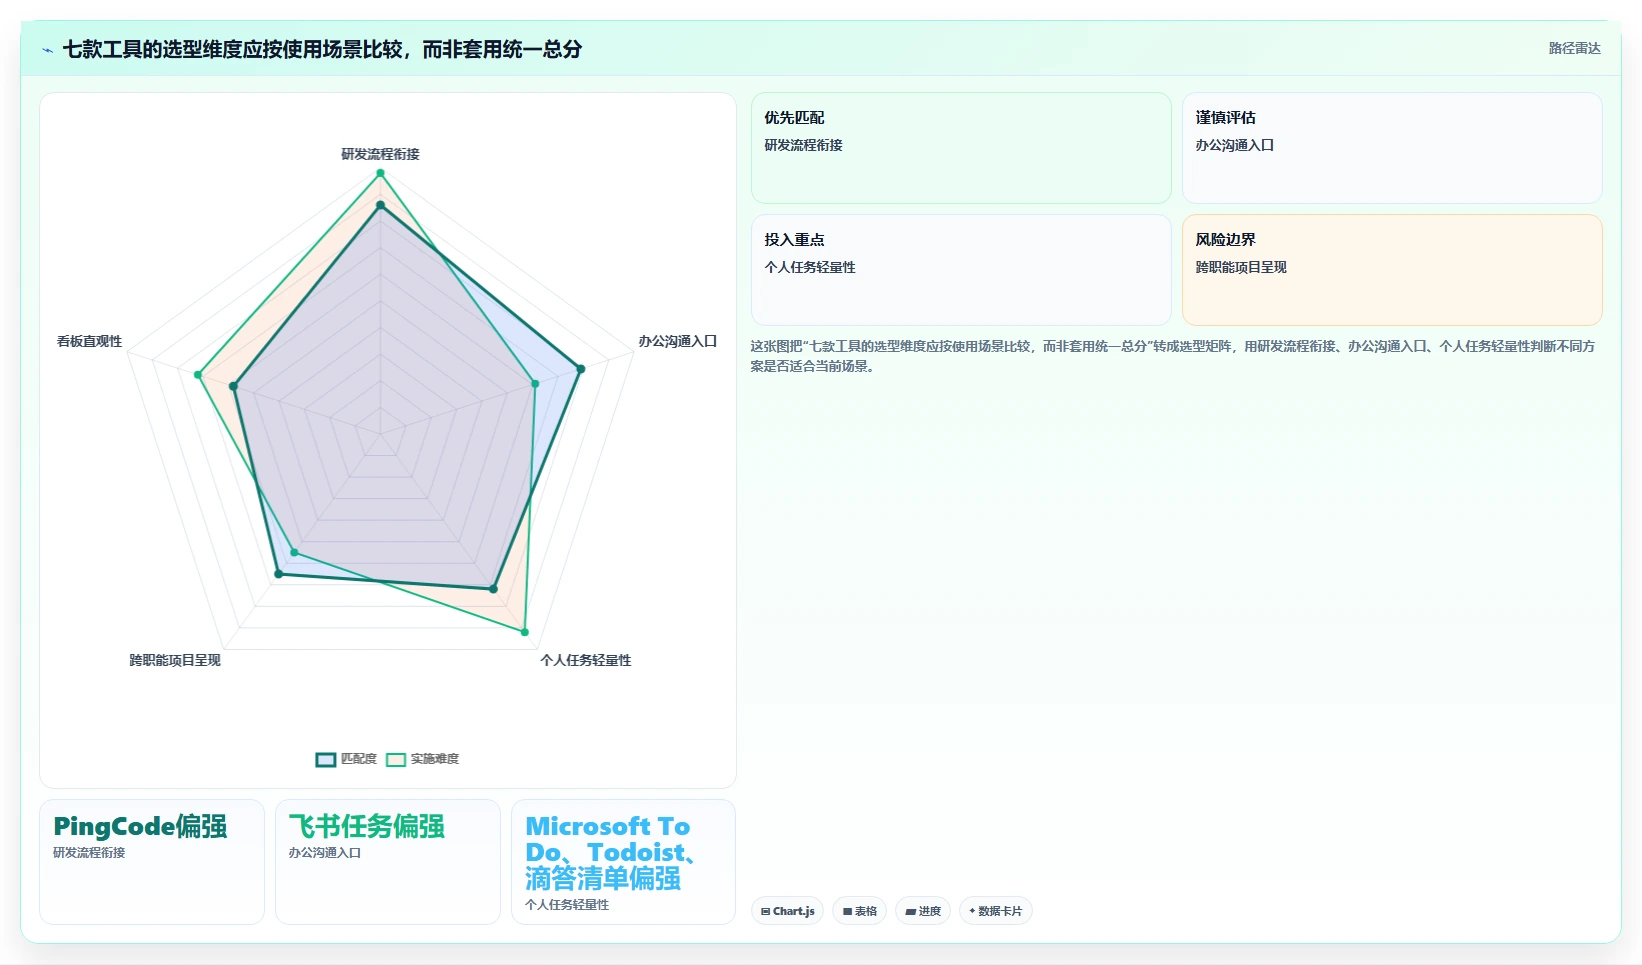Select the 表格 tag chip
1642x965 pixels.
click(x=860, y=911)
